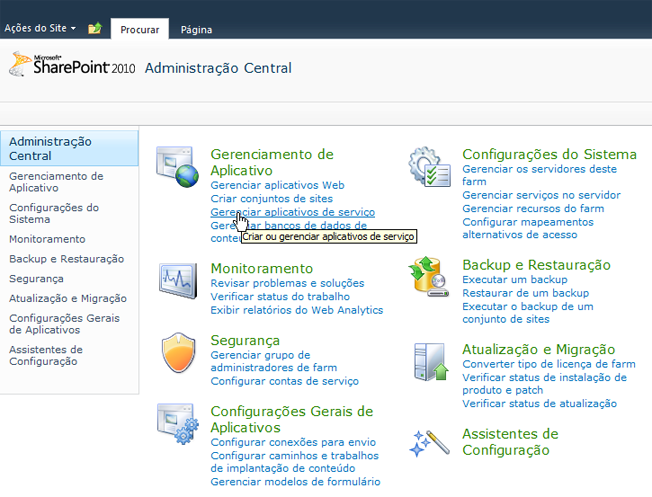Switch to the Procurar tab
652x497 pixels.
click(x=140, y=30)
